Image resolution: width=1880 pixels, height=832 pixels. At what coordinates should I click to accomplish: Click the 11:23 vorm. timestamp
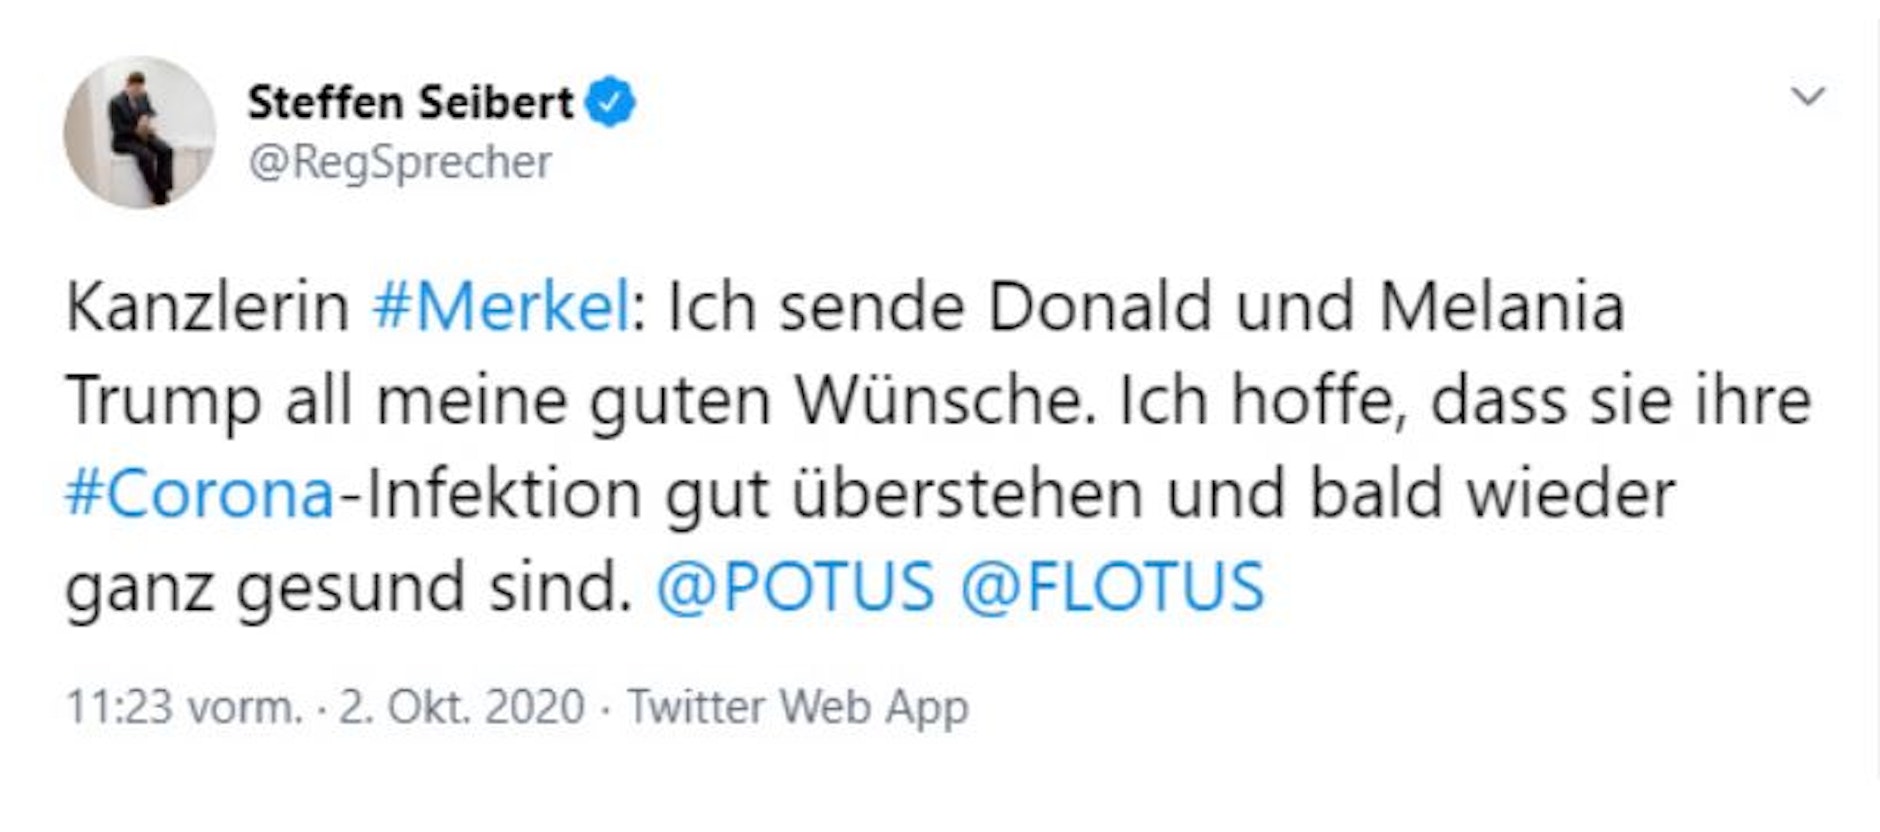[x=183, y=708]
